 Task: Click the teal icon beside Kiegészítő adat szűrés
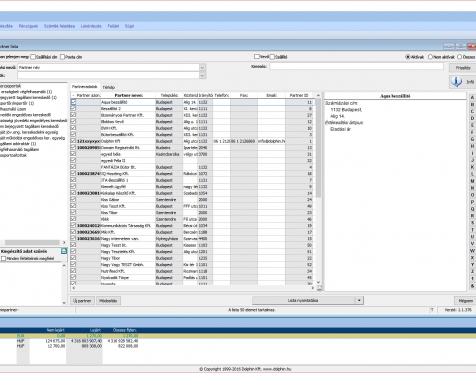(x=64, y=251)
